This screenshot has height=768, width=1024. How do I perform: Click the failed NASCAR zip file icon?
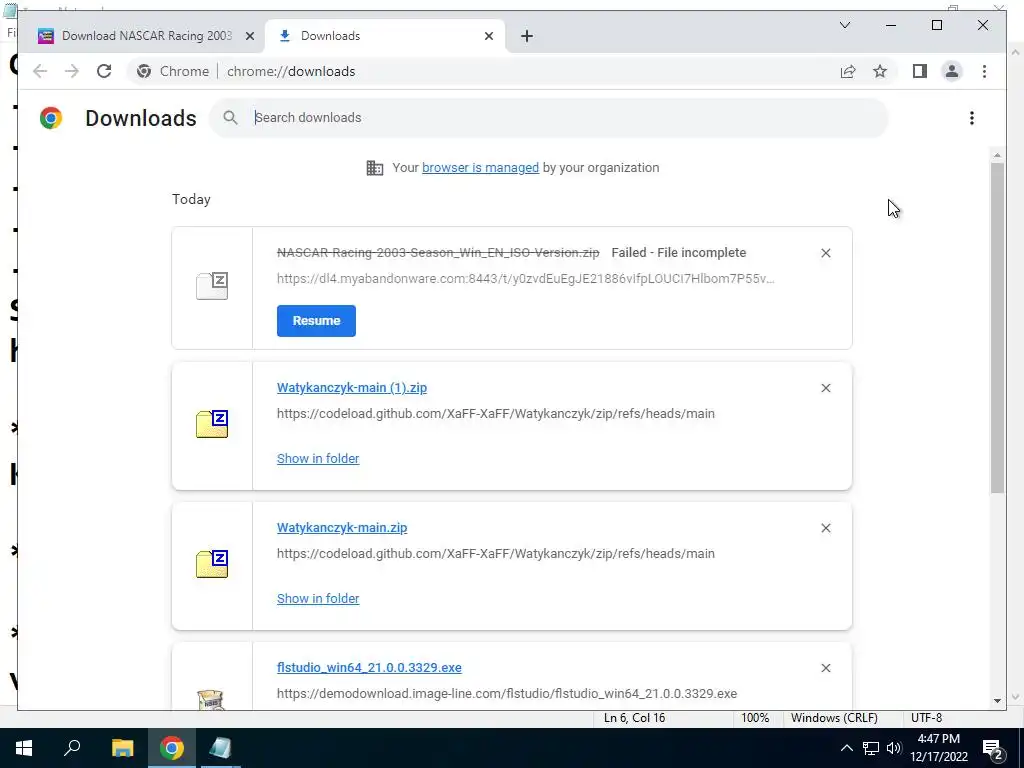212,286
